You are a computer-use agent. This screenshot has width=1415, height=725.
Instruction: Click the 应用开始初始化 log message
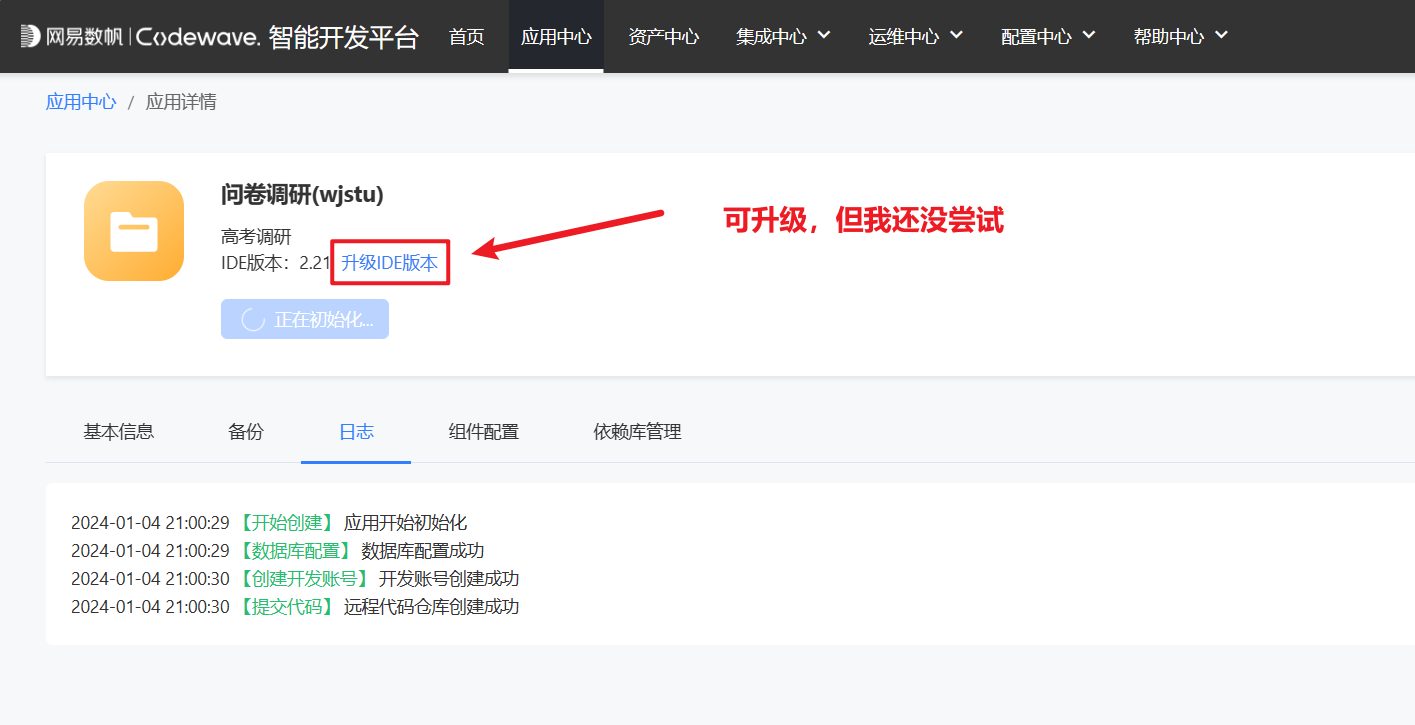(406, 522)
